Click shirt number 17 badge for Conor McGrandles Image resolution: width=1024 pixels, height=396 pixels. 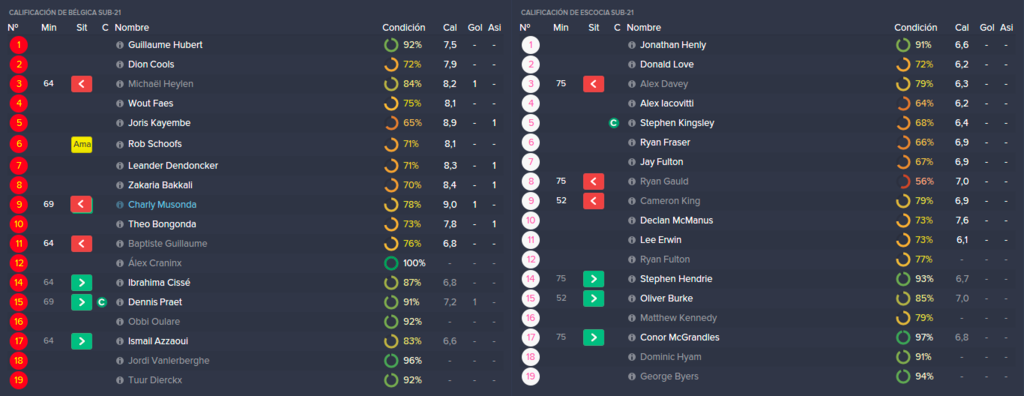click(531, 338)
